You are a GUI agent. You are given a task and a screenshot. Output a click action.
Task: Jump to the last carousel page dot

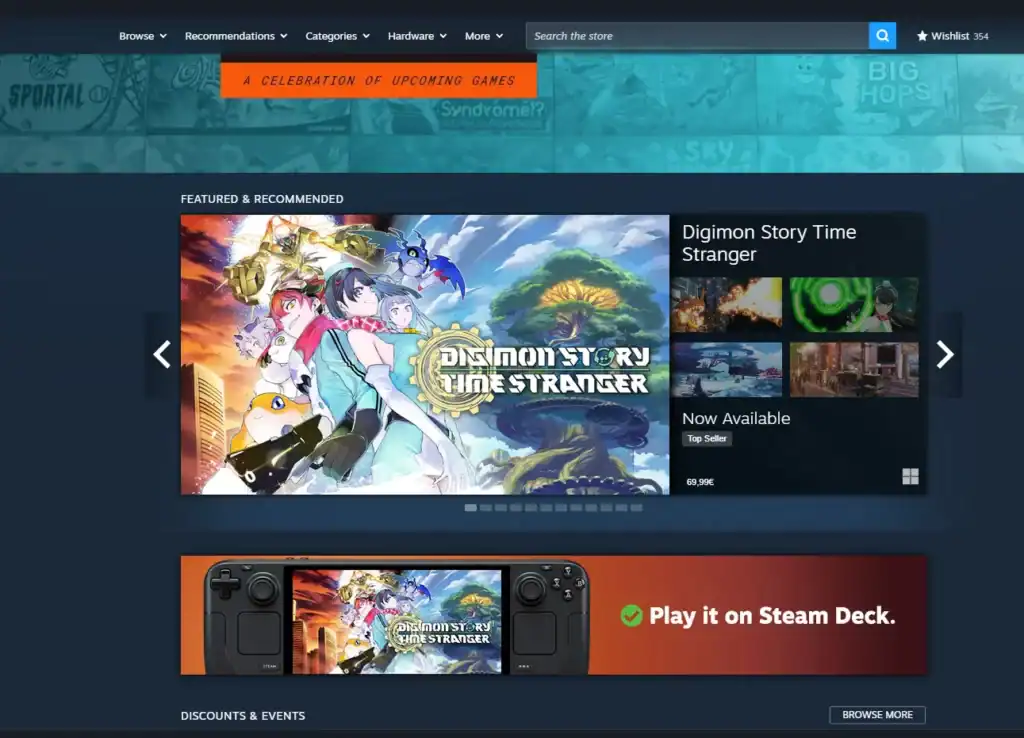pyautogui.click(x=636, y=508)
